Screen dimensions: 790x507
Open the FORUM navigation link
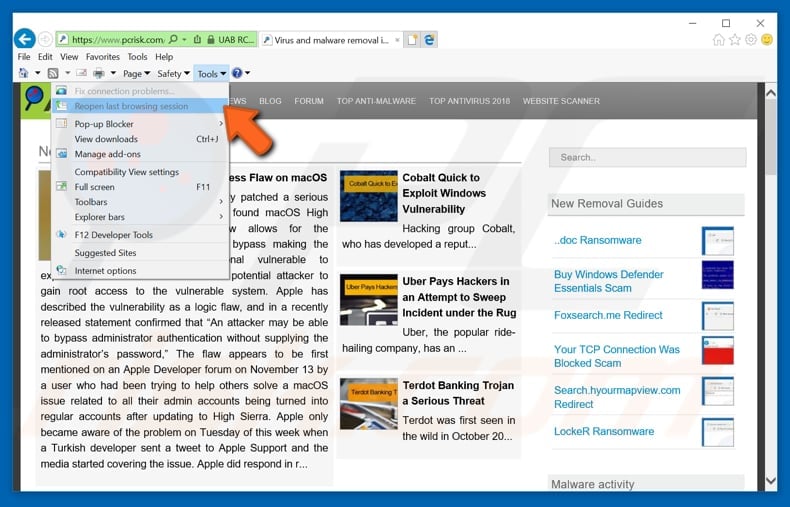pyautogui.click(x=309, y=101)
